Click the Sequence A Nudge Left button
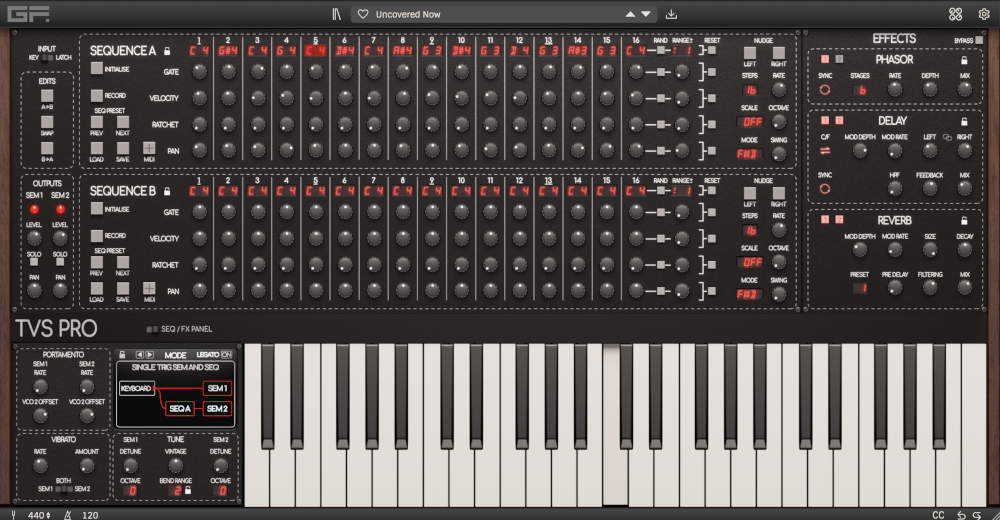This screenshot has width=1000, height=520. click(x=750, y=52)
